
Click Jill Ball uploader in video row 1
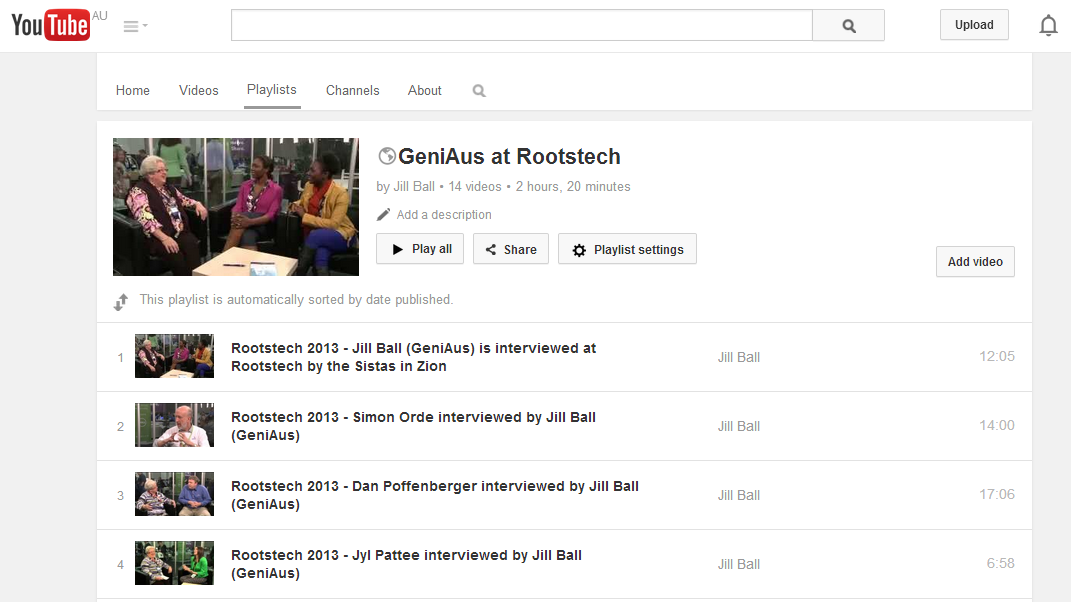(x=738, y=357)
